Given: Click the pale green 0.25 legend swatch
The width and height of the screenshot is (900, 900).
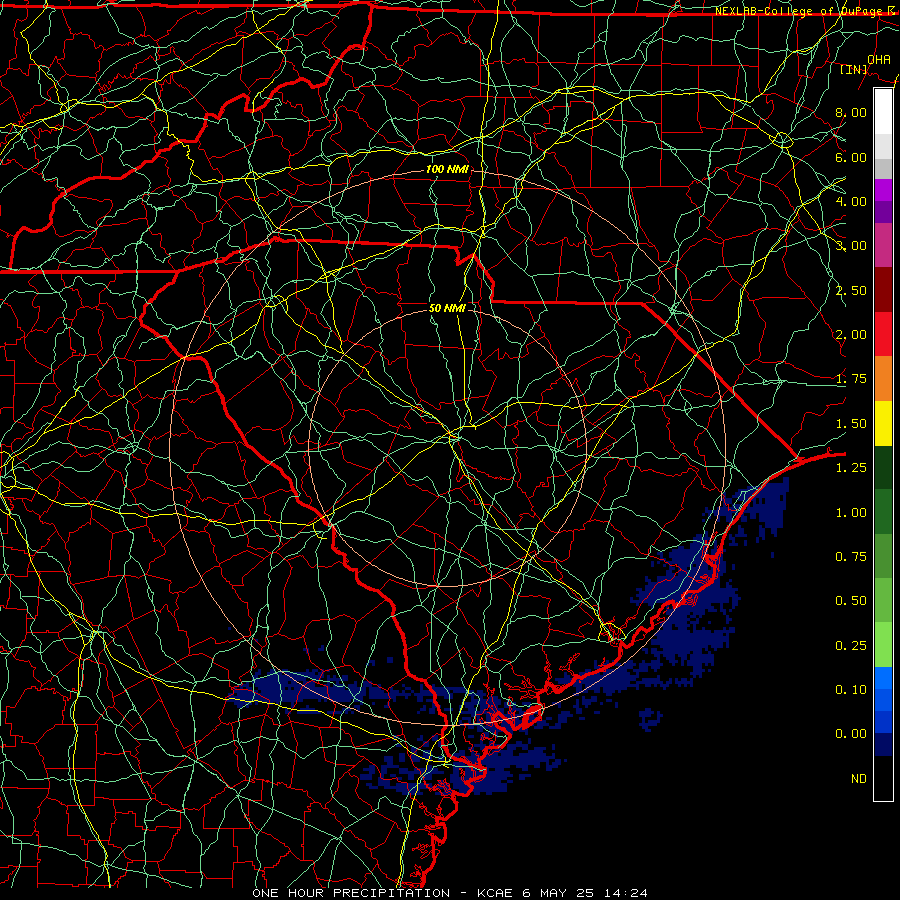Looking at the screenshot, I should (x=883, y=645).
